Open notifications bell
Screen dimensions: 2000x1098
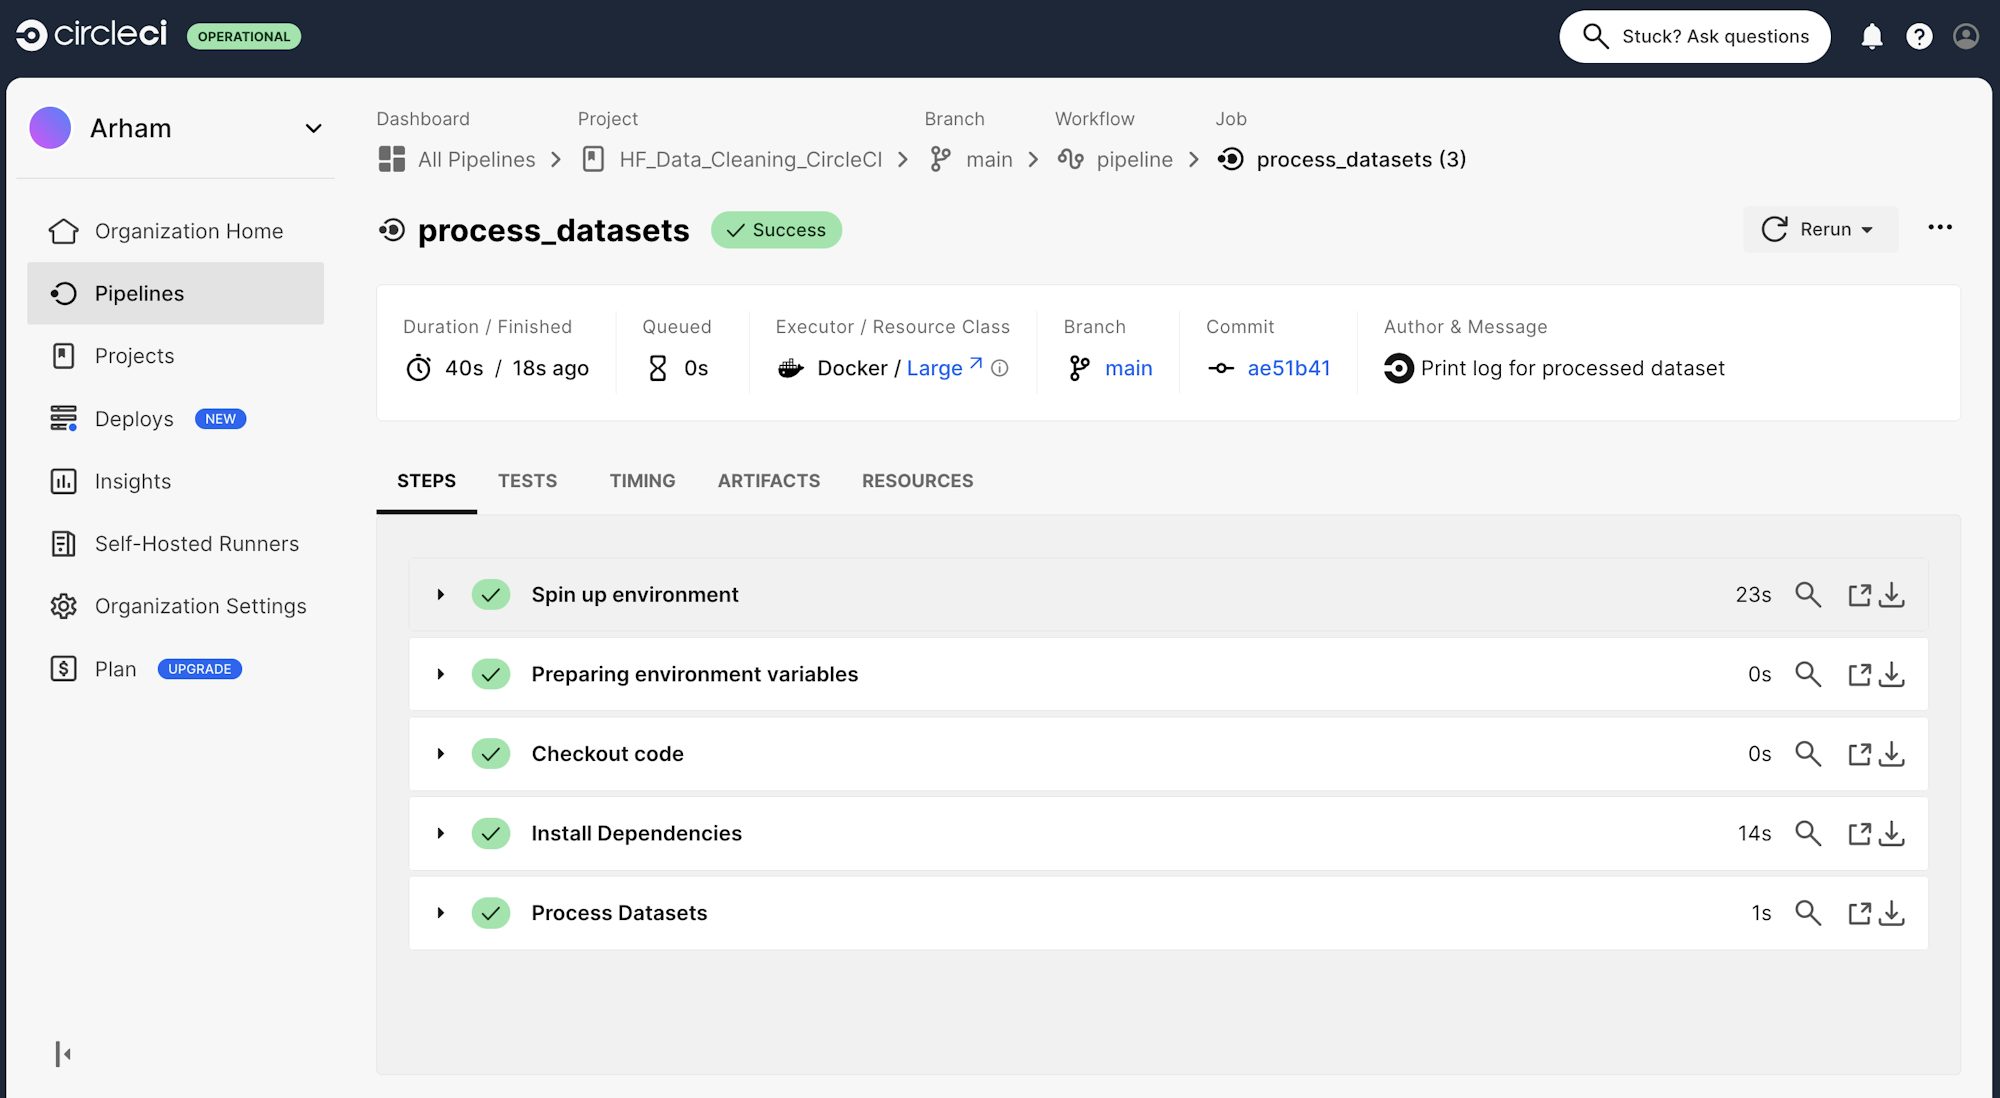[x=1873, y=36]
